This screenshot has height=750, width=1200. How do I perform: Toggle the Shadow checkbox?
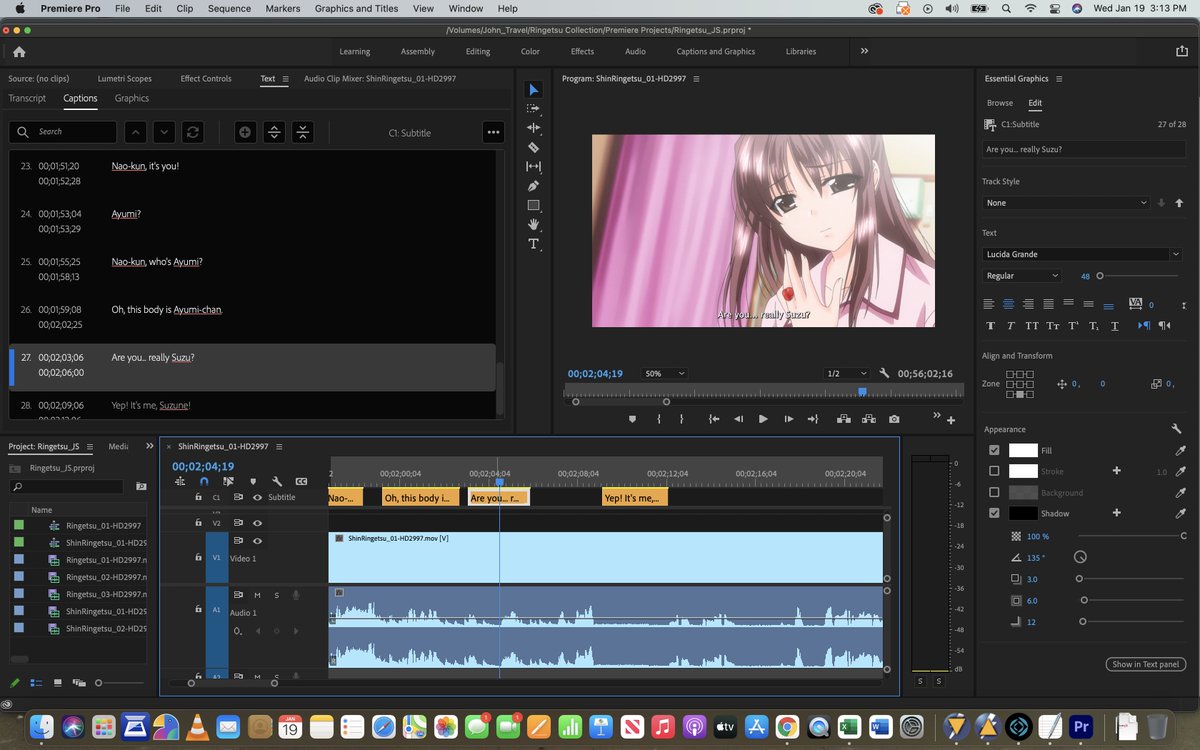(x=994, y=513)
